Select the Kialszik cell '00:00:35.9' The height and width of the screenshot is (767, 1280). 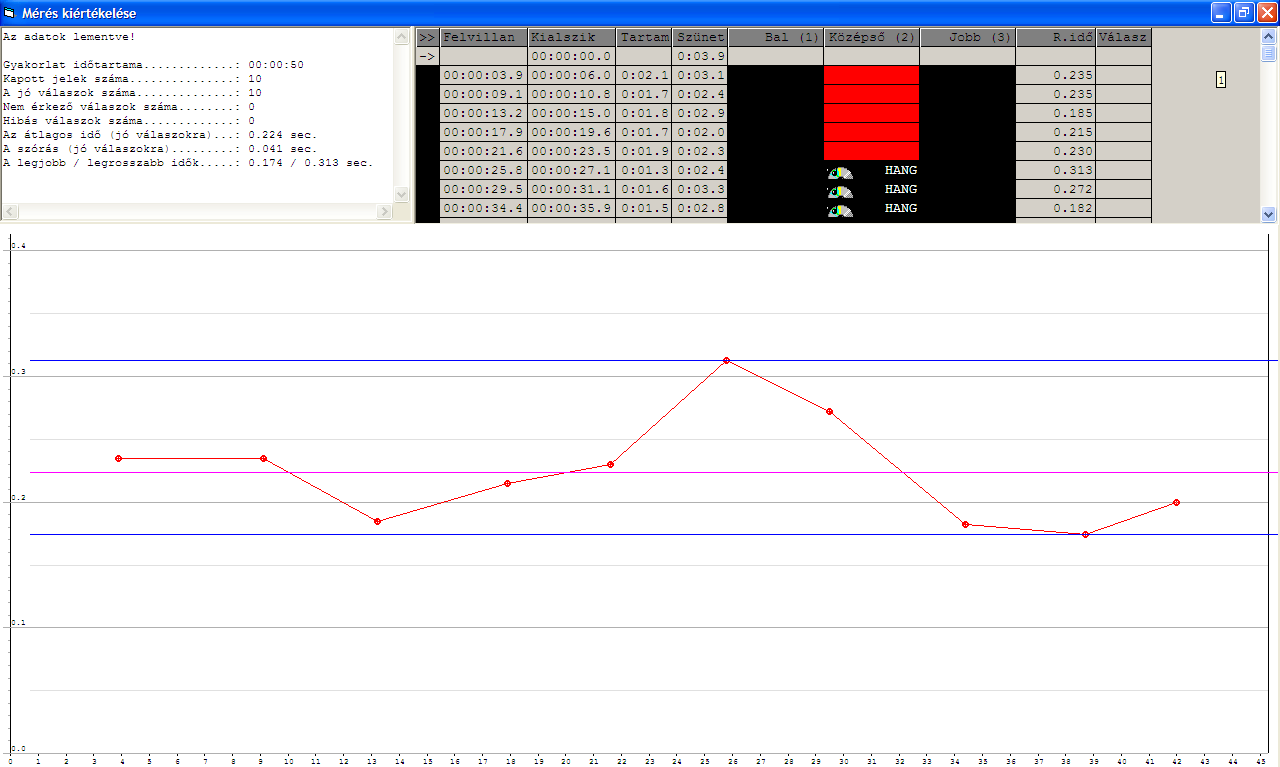[571, 208]
